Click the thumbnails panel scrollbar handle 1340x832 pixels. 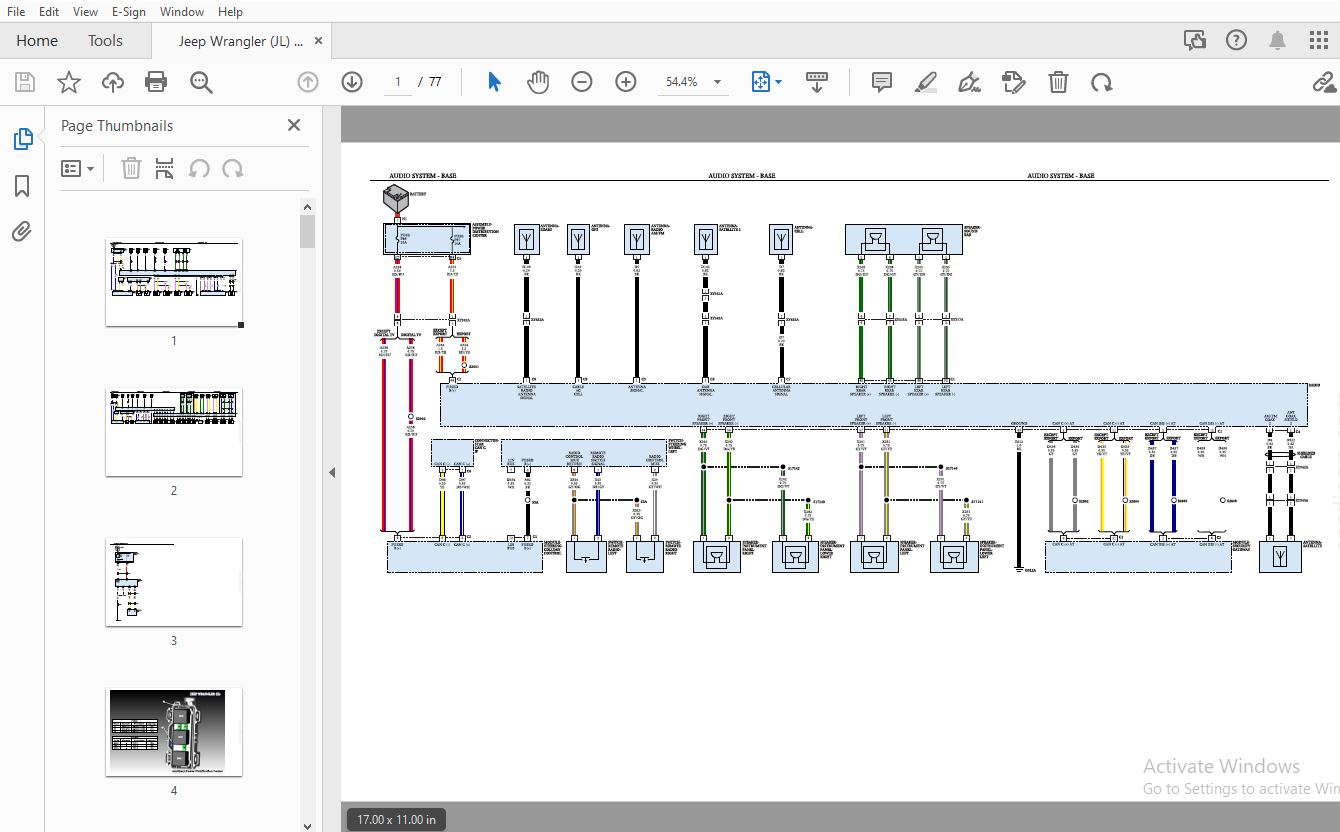tap(308, 232)
